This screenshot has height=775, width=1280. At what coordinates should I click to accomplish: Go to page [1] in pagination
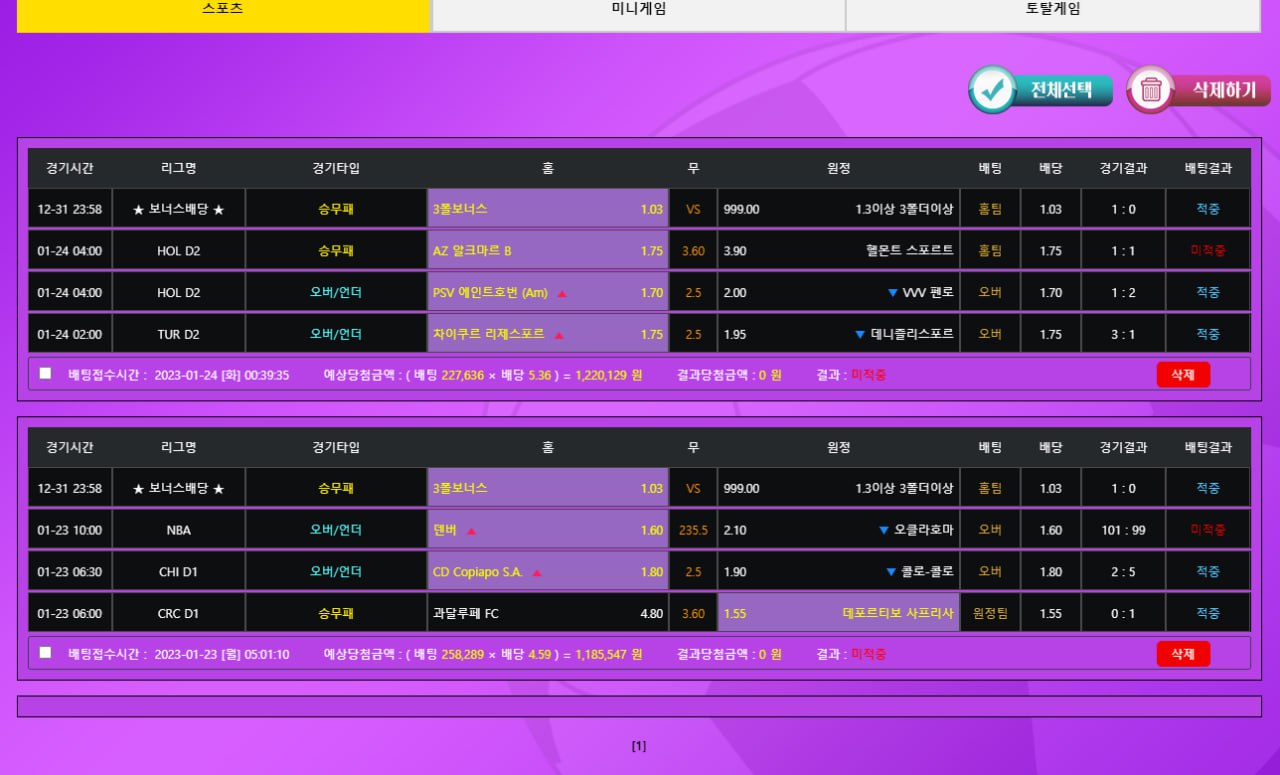coord(639,746)
